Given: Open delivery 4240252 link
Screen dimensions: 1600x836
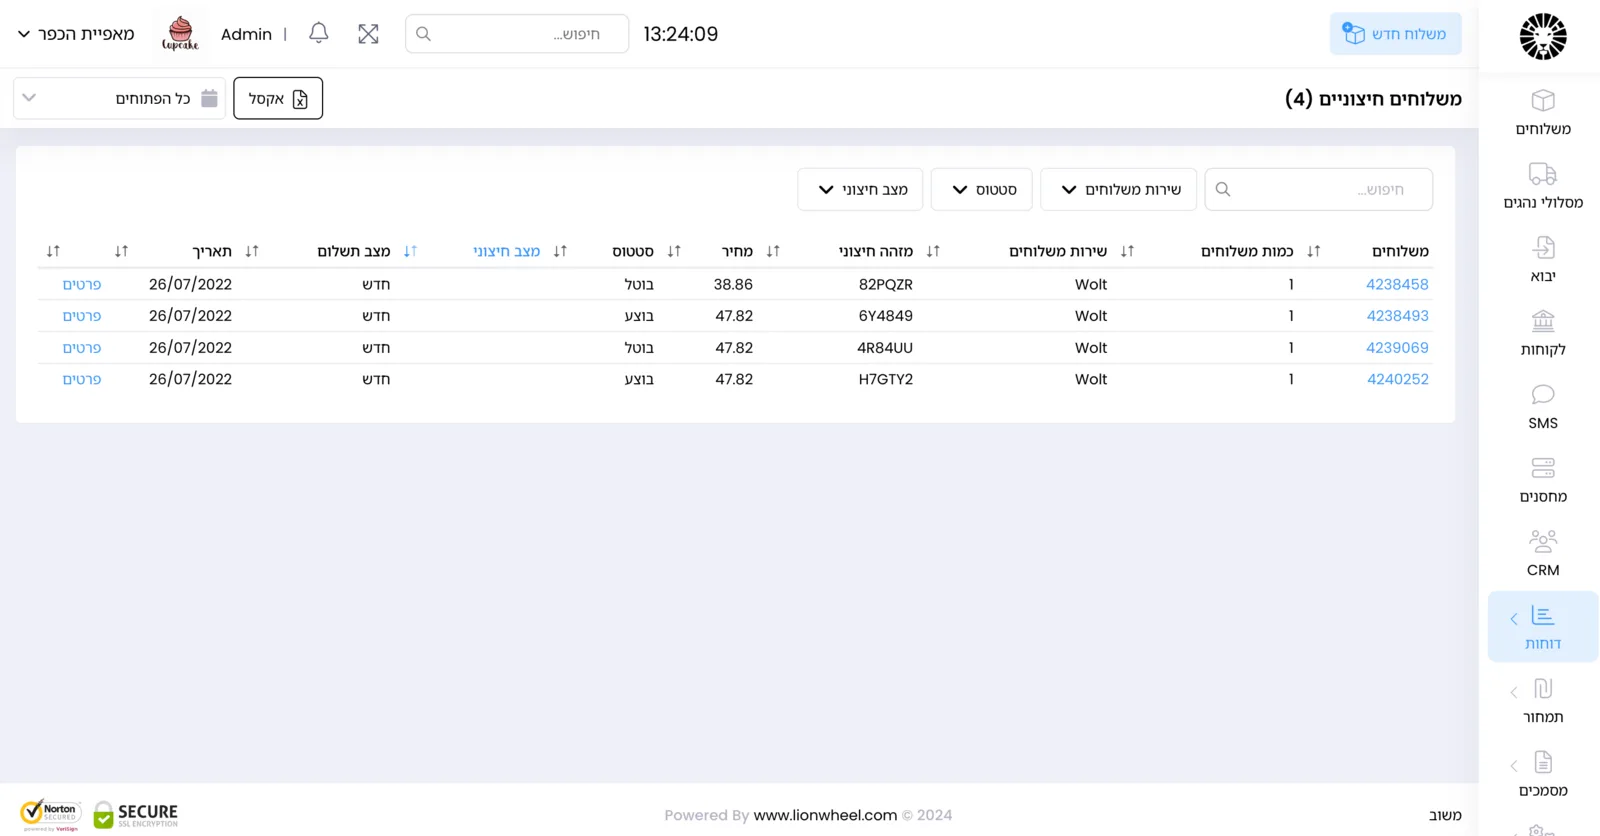Looking at the screenshot, I should 1397,379.
